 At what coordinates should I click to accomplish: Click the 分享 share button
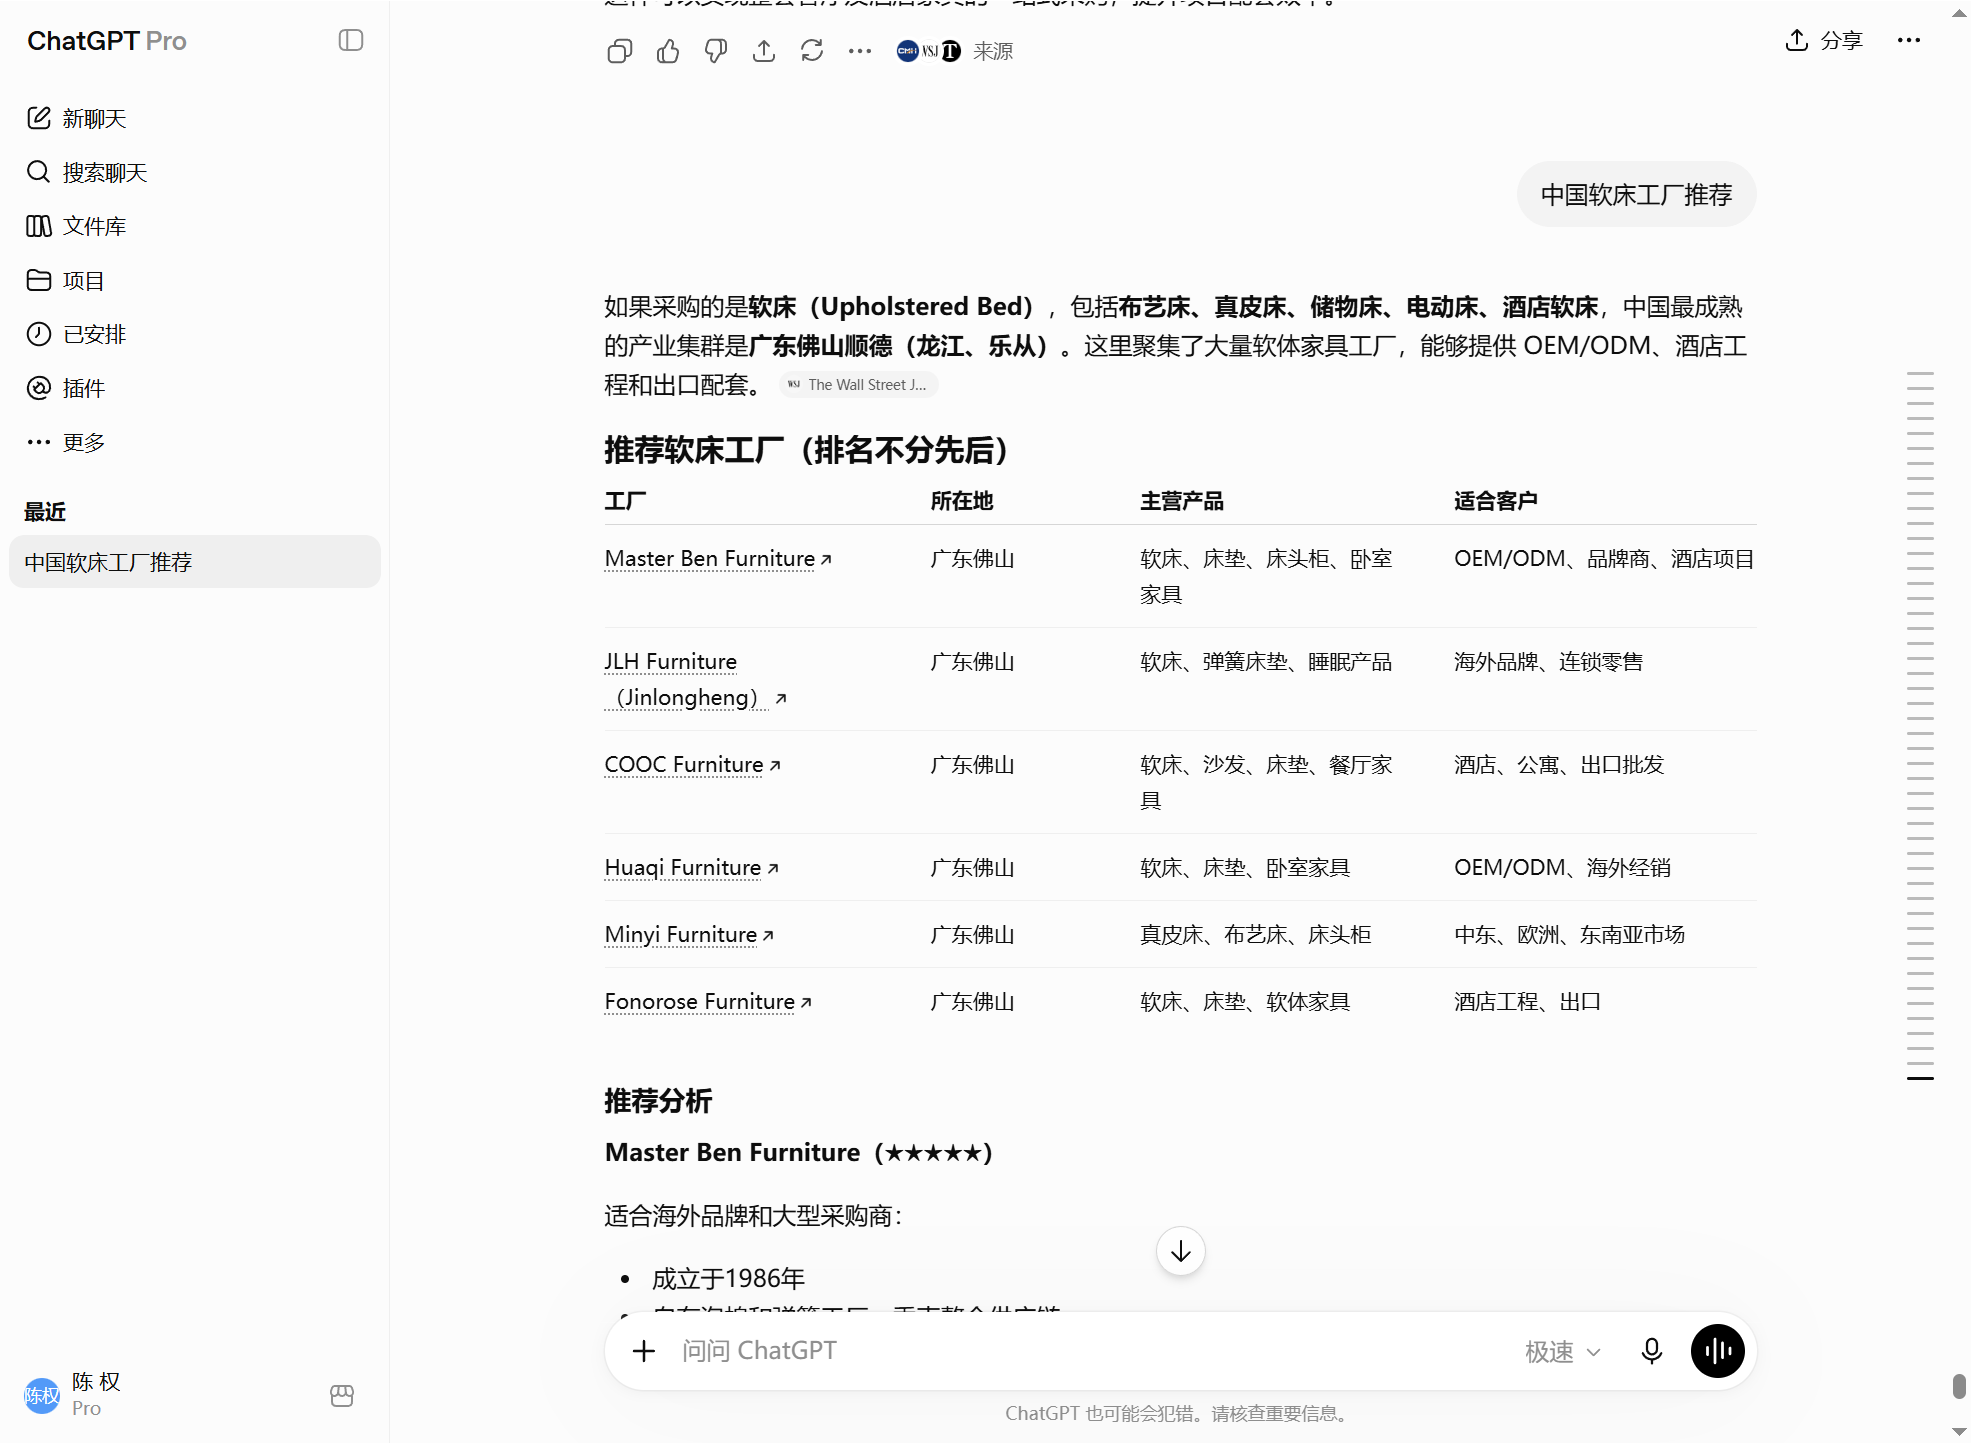click(1824, 40)
